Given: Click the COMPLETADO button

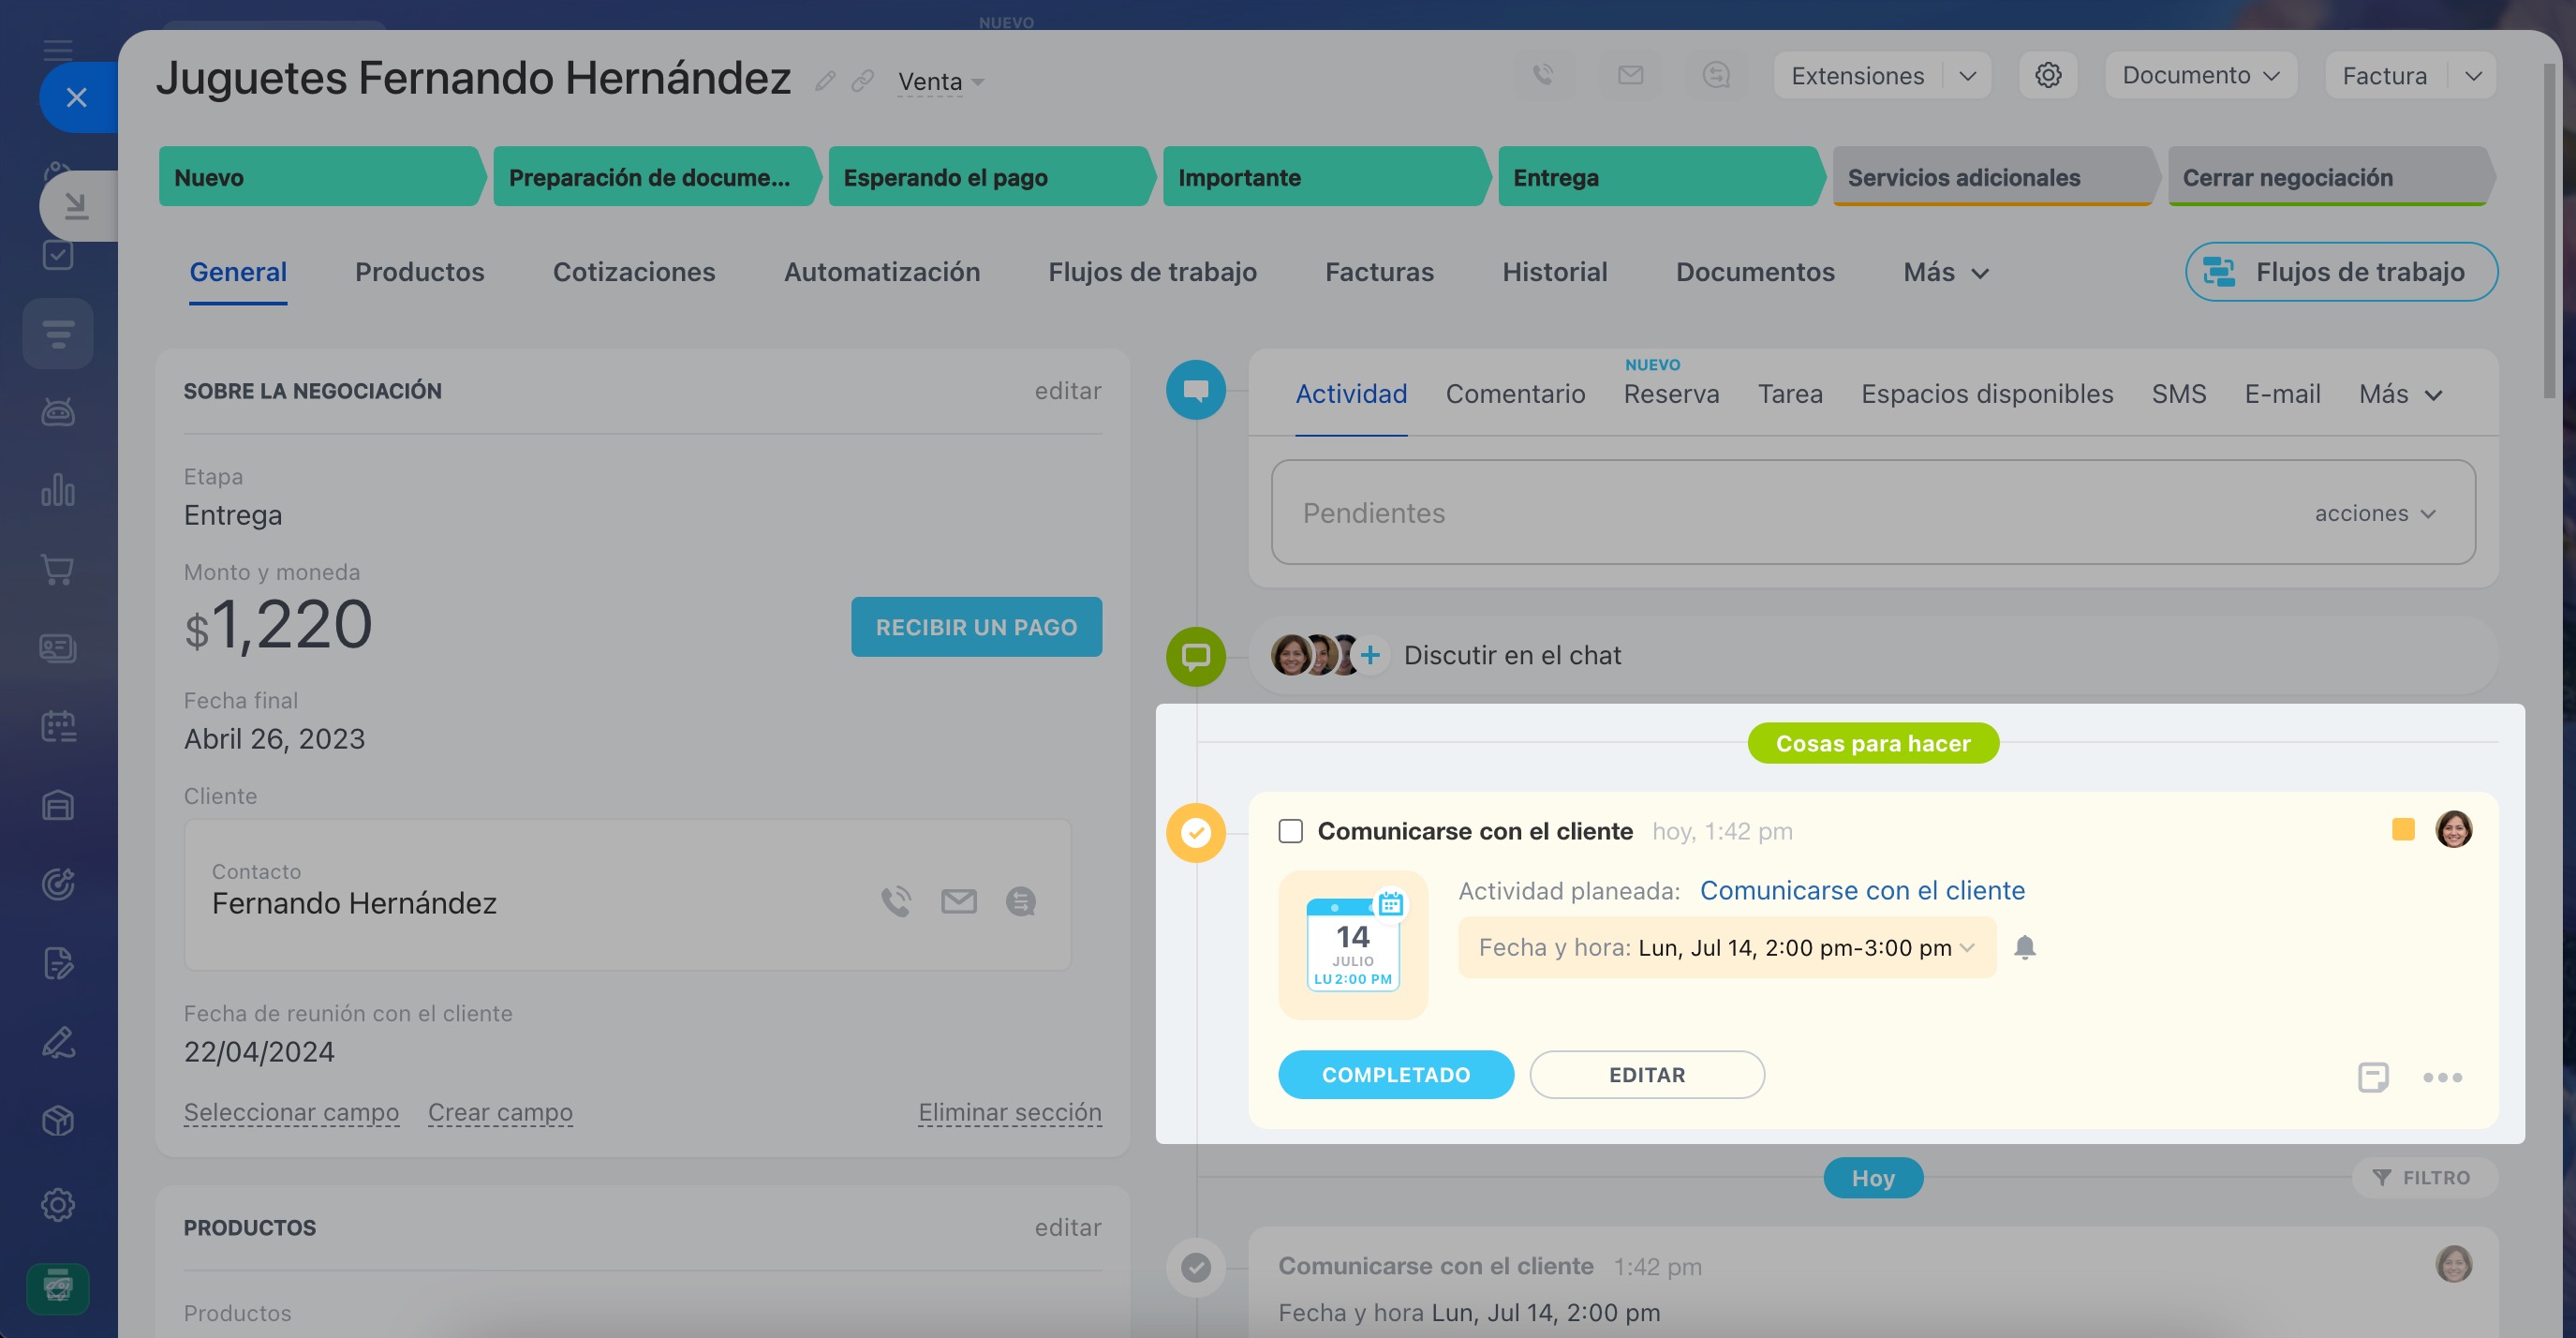Looking at the screenshot, I should click(x=1395, y=1074).
